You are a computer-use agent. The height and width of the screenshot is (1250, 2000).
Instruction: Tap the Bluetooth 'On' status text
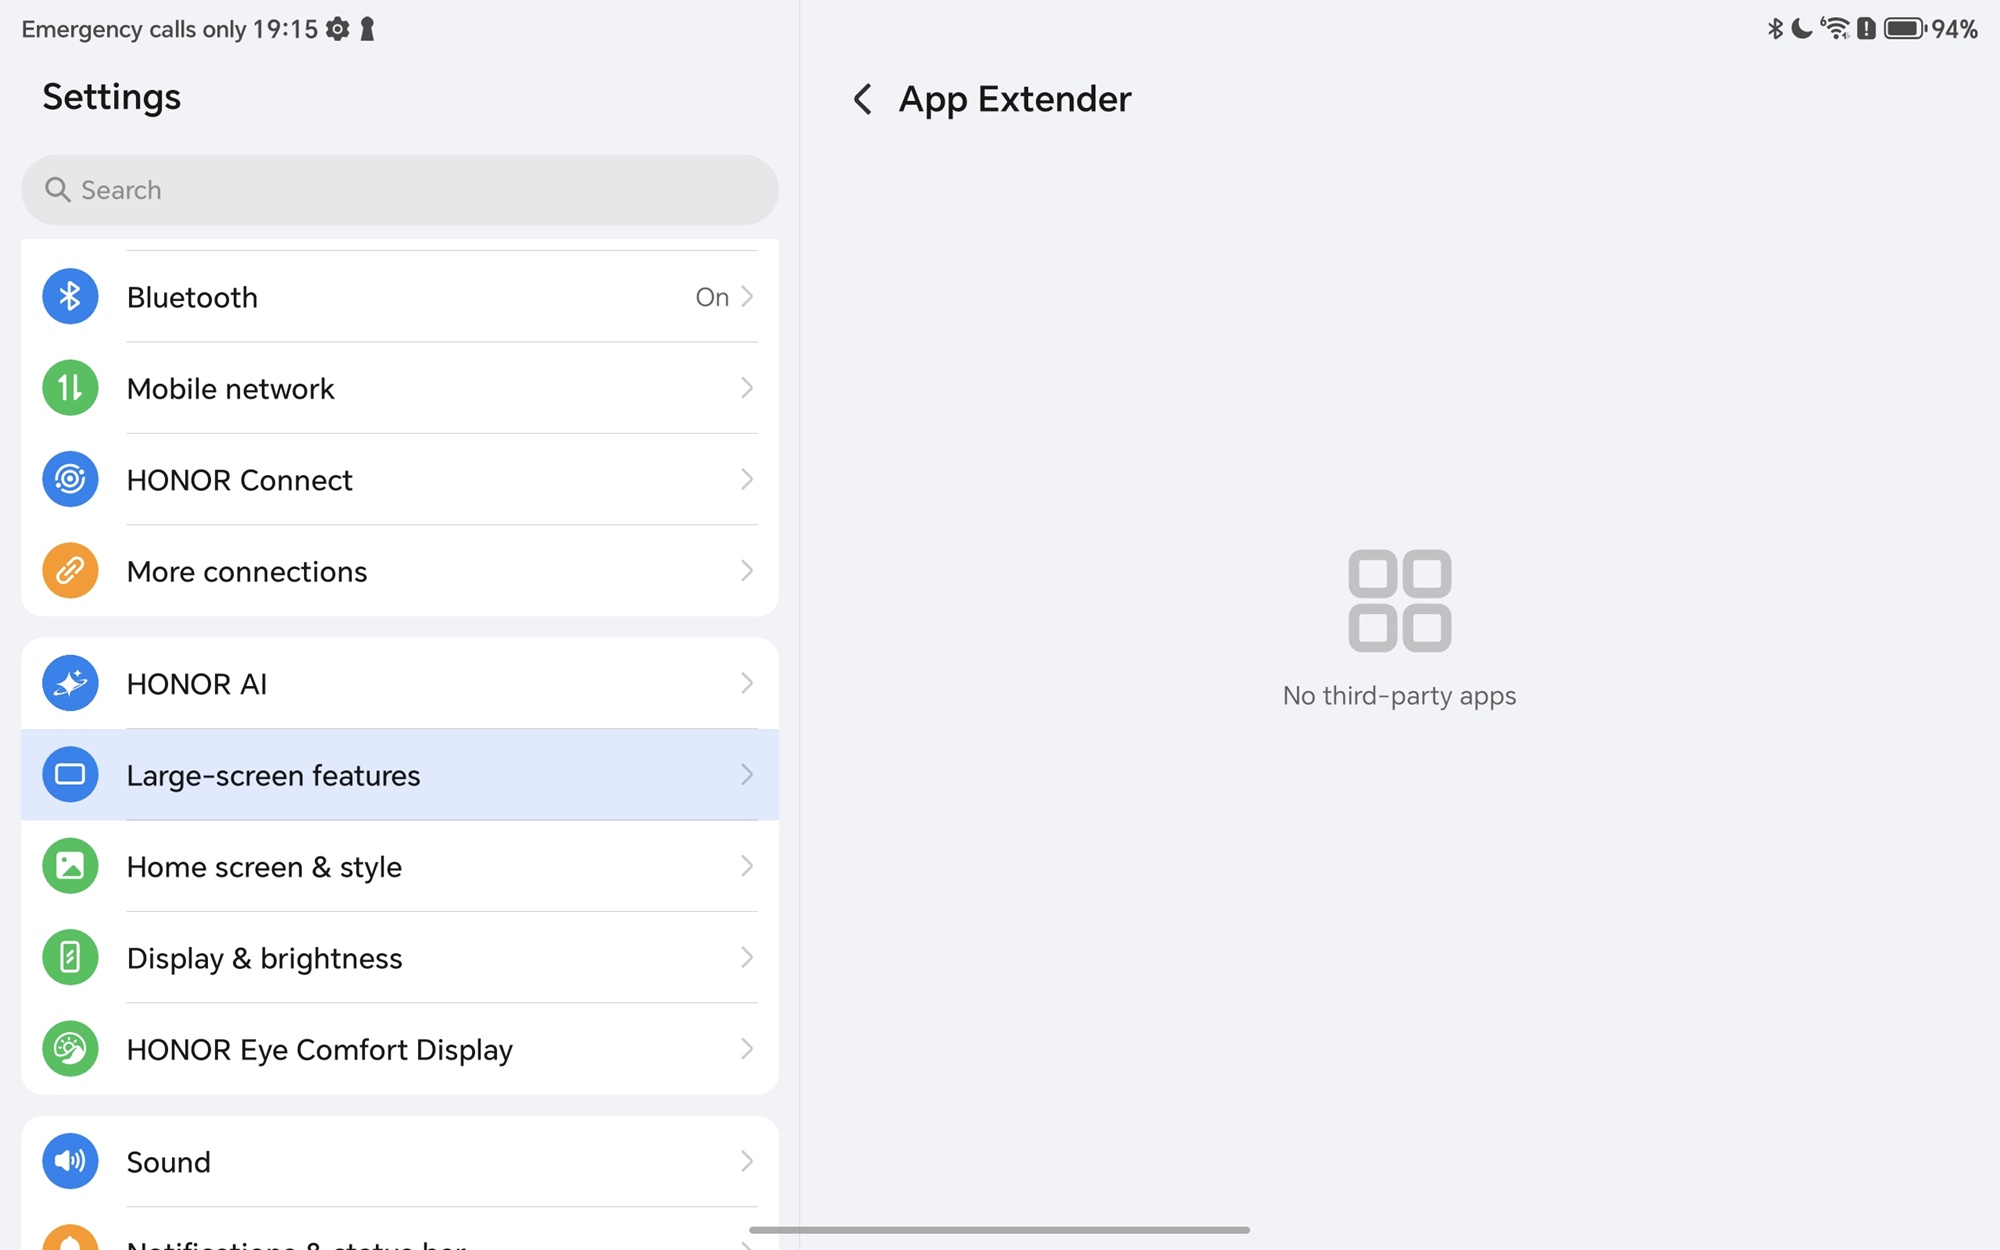[712, 297]
